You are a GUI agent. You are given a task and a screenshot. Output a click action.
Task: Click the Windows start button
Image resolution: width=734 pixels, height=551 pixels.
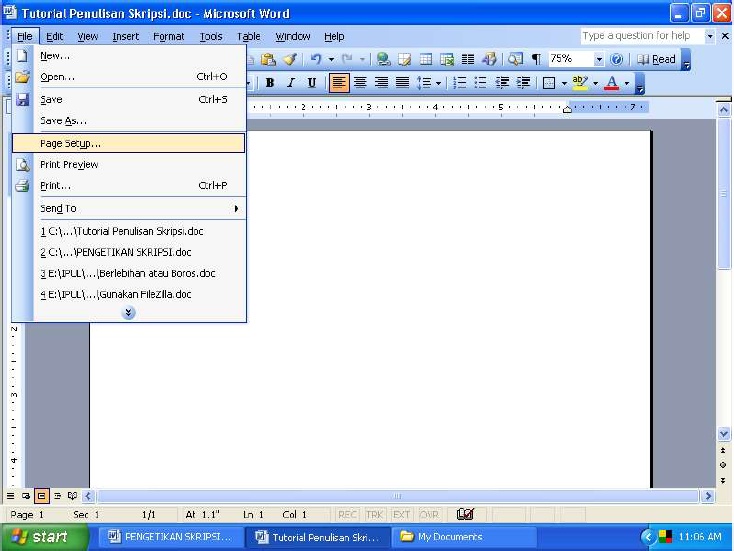pyautogui.click(x=44, y=536)
